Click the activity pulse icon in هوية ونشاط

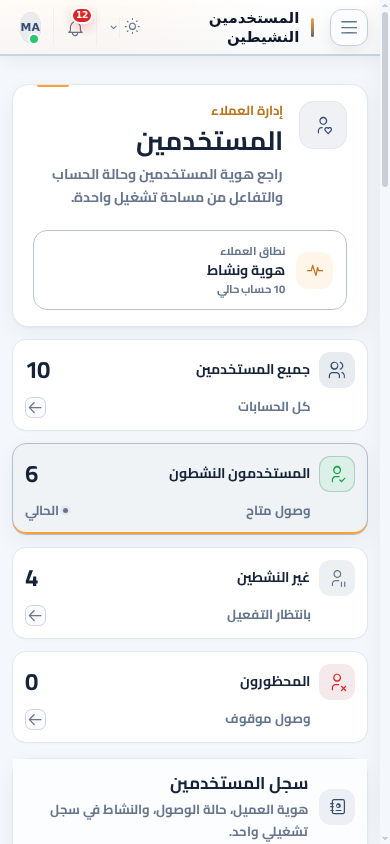tap(315, 270)
